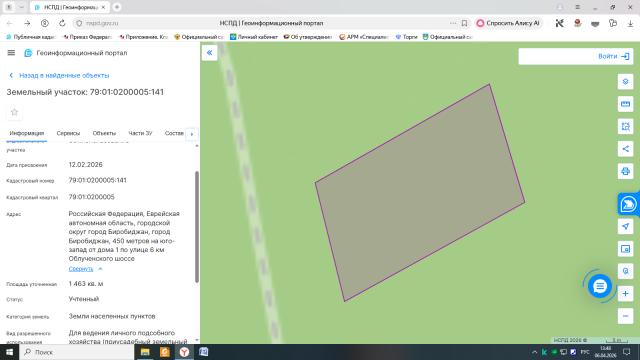Locate my position on map
640x360 pixels.
625,227
